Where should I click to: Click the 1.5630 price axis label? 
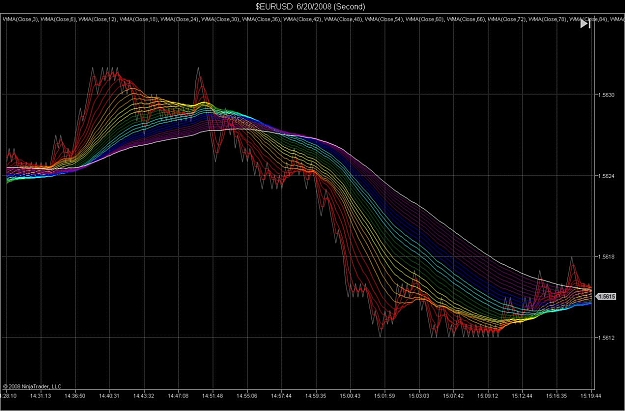tap(606, 95)
